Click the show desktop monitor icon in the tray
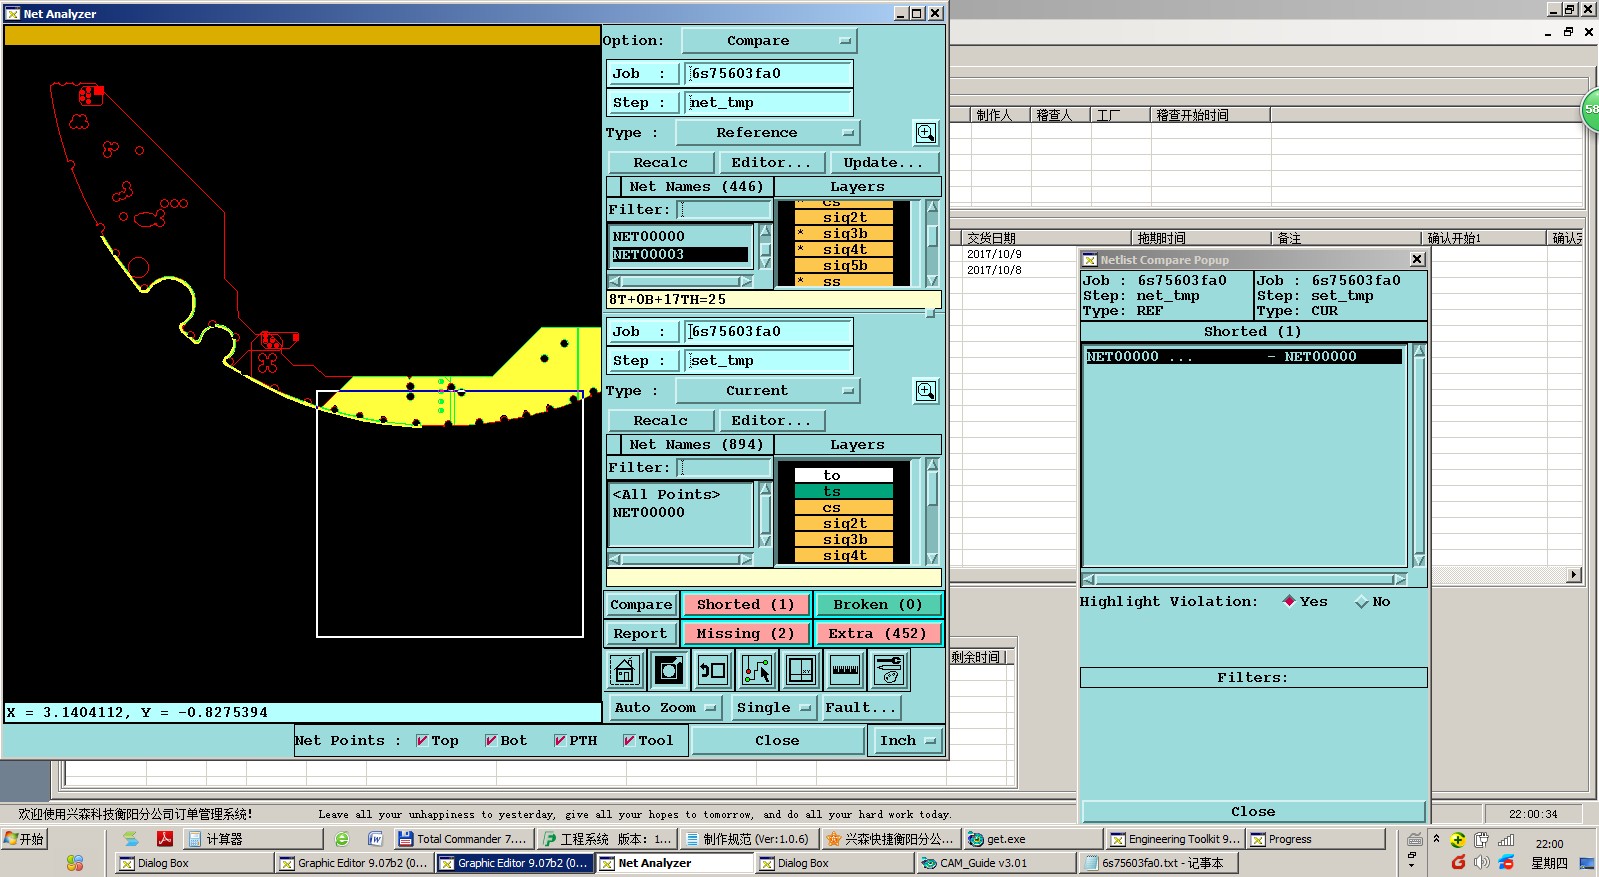Screen dimensions: 1599x877 pos(1587,862)
